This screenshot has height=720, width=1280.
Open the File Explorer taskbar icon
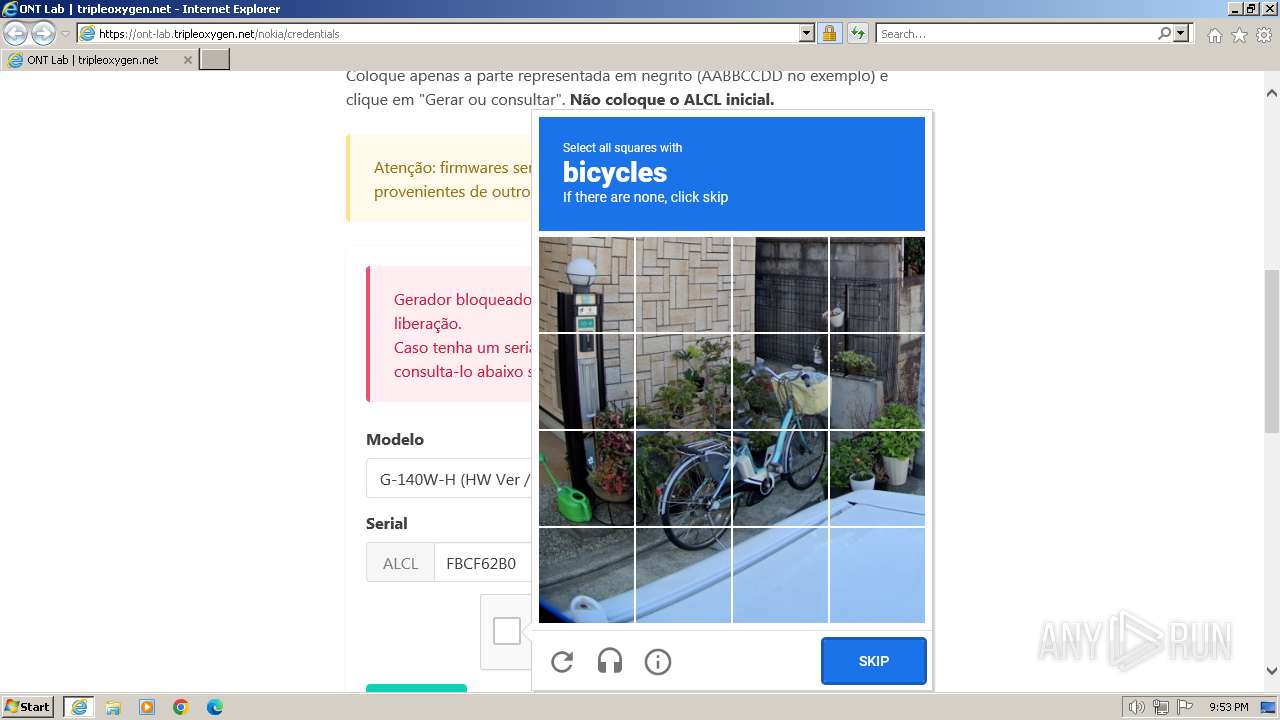pyautogui.click(x=113, y=706)
